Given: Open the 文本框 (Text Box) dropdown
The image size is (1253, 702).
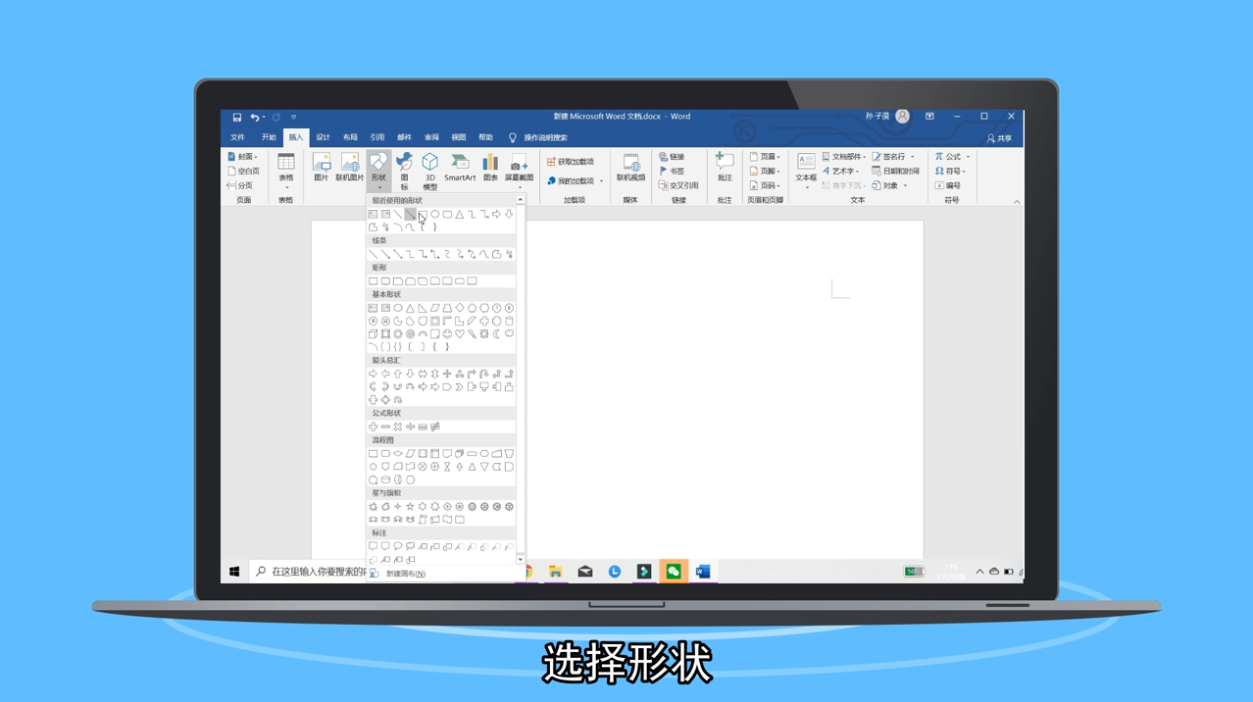Looking at the screenshot, I should click(806, 171).
